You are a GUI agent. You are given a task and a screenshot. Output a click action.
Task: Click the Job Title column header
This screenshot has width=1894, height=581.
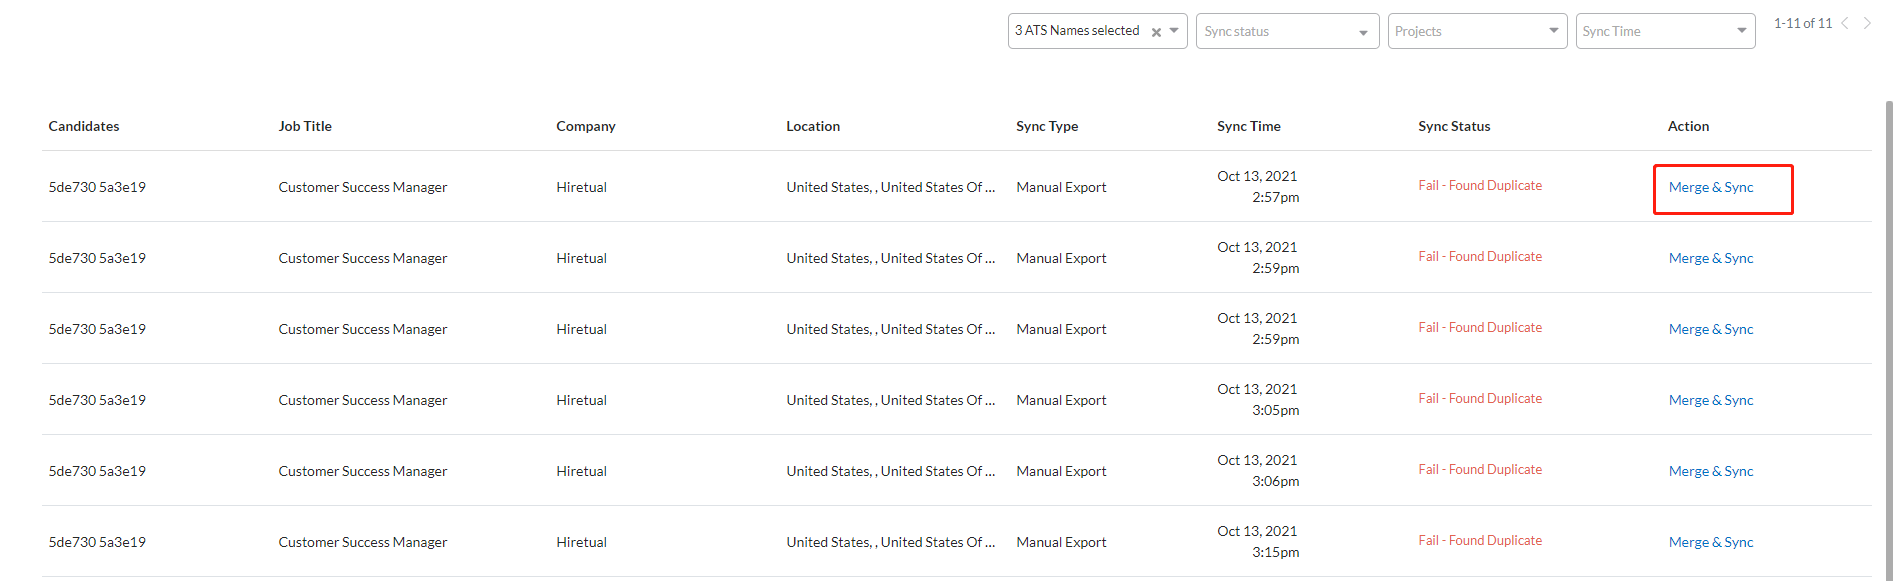(305, 127)
